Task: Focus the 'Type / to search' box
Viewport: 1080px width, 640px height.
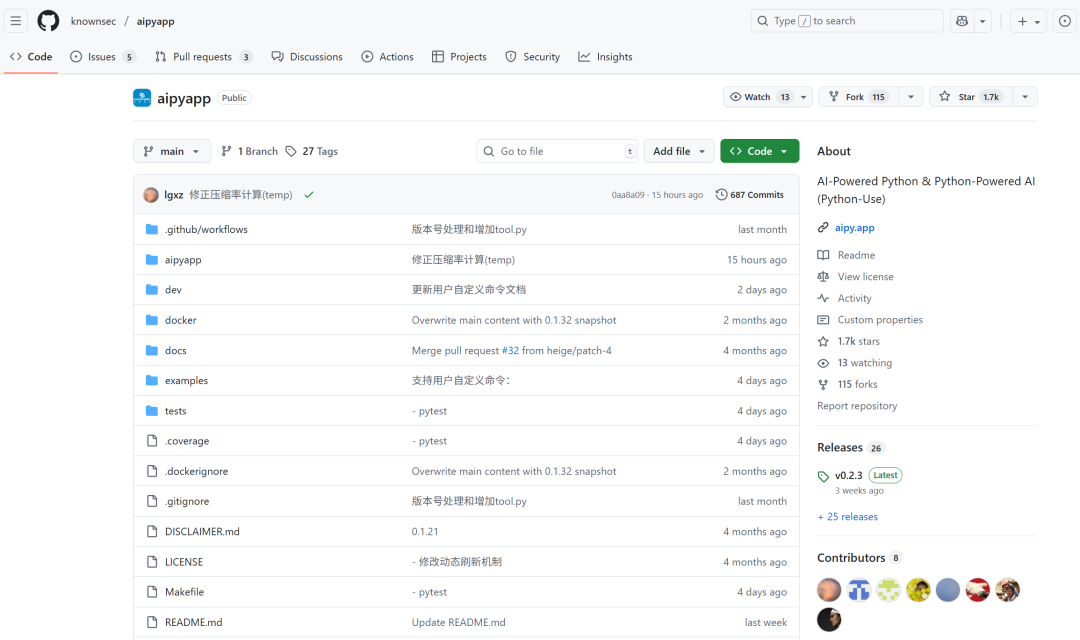Action: point(847,21)
